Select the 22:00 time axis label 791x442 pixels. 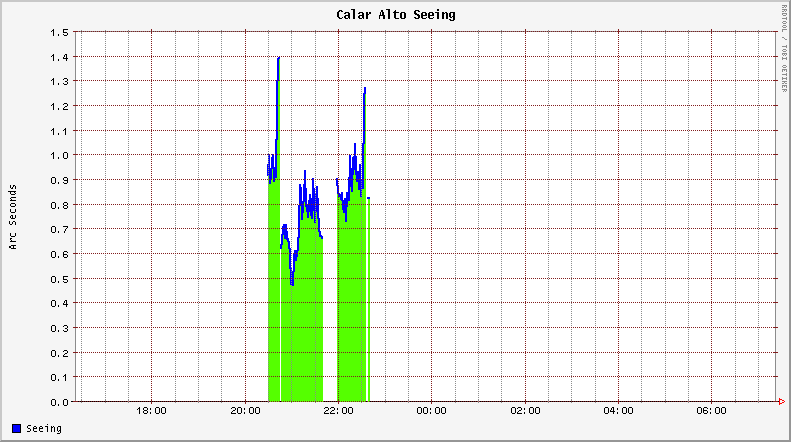point(338,411)
